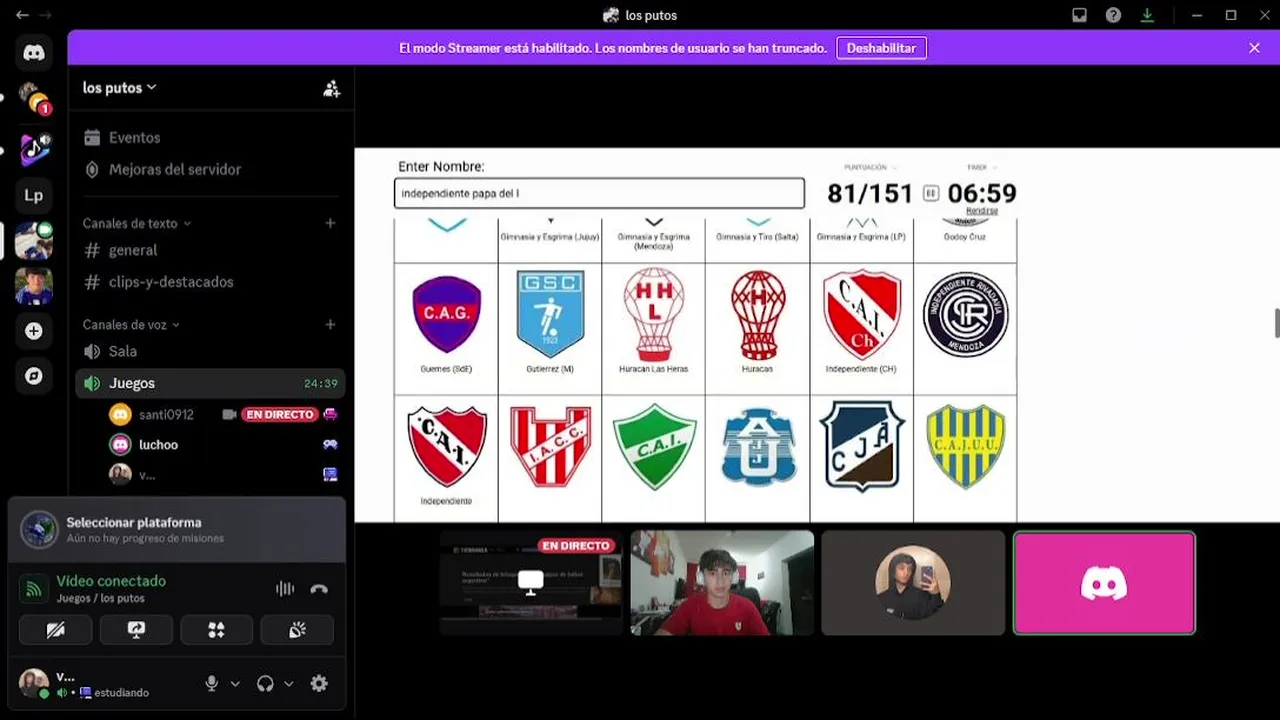
Task: Click the I.A.C.C. striped crest
Action: coord(550,446)
